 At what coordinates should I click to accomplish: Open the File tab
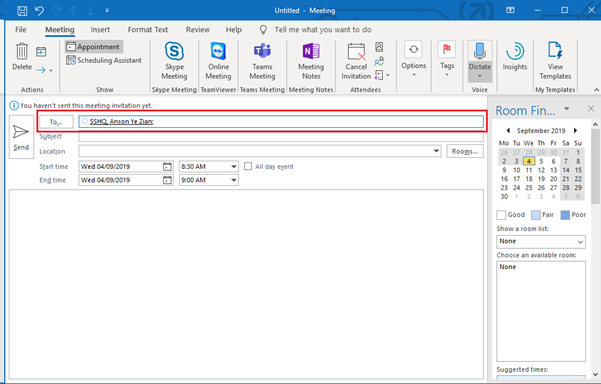pyautogui.click(x=21, y=30)
